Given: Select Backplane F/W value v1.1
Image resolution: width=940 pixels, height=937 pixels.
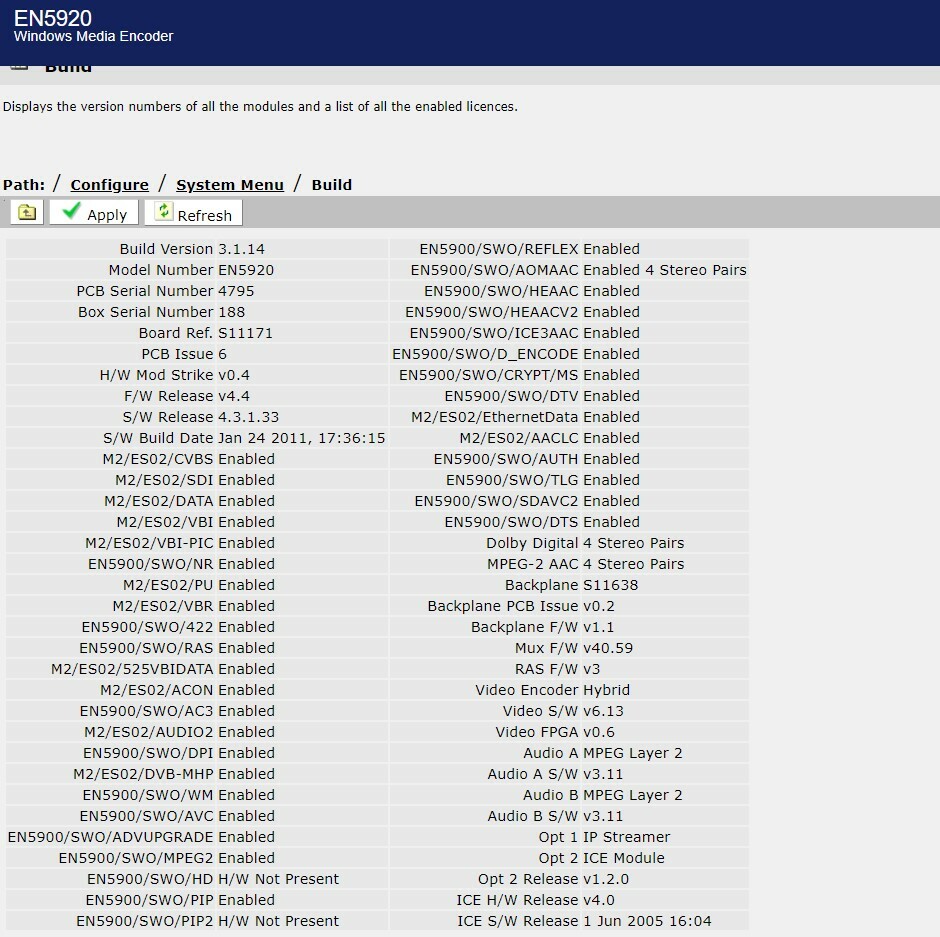Looking at the screenshot, I should 598,626.
